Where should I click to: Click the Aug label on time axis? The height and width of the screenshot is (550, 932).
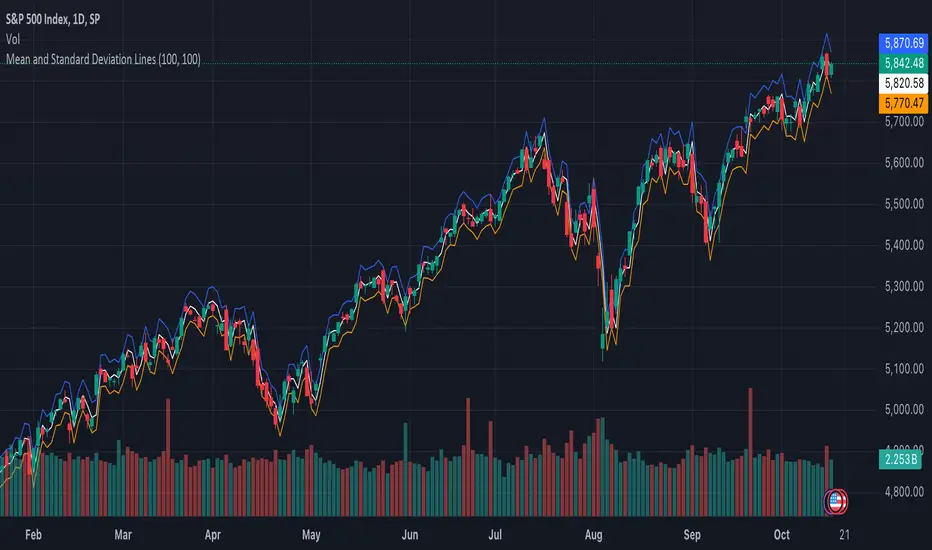click(593, 535)
